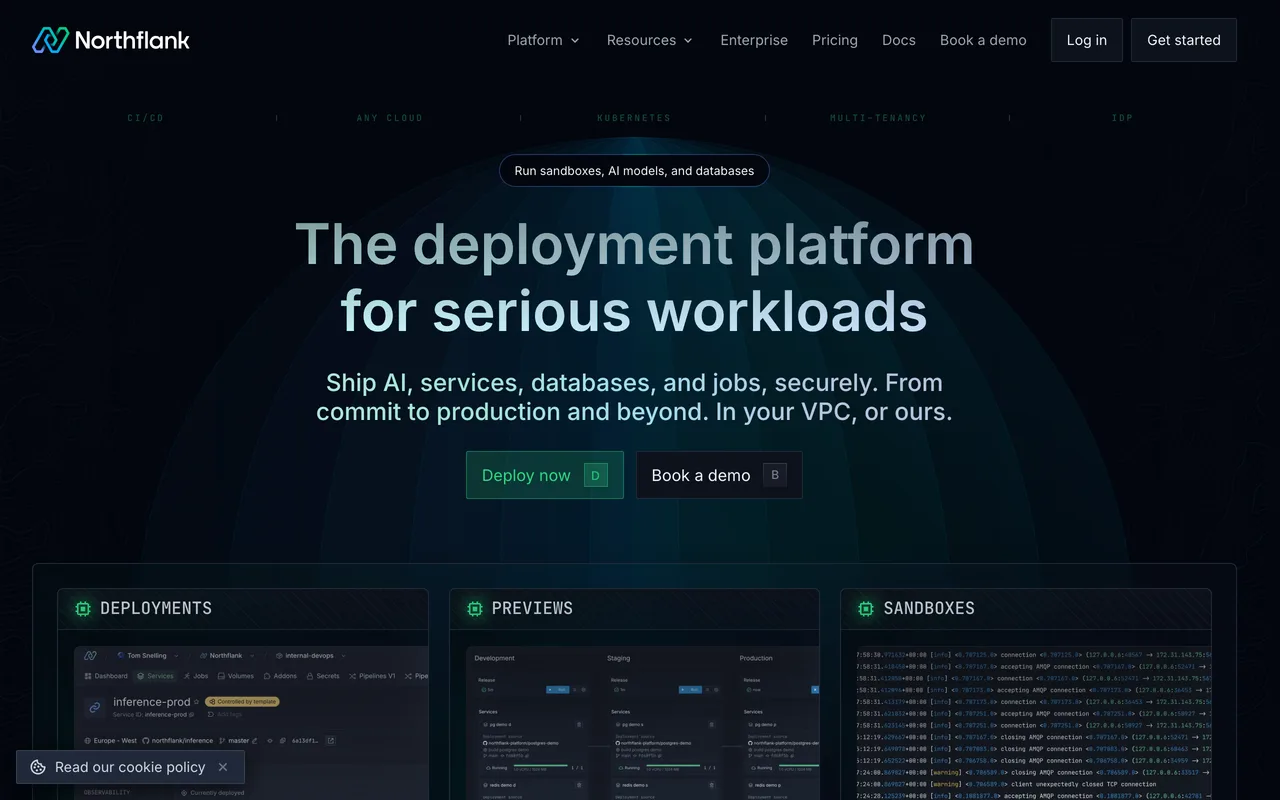Open the internal-devops project dropdown
Screen dimensions: 1280x800
[x=311, y=656]
